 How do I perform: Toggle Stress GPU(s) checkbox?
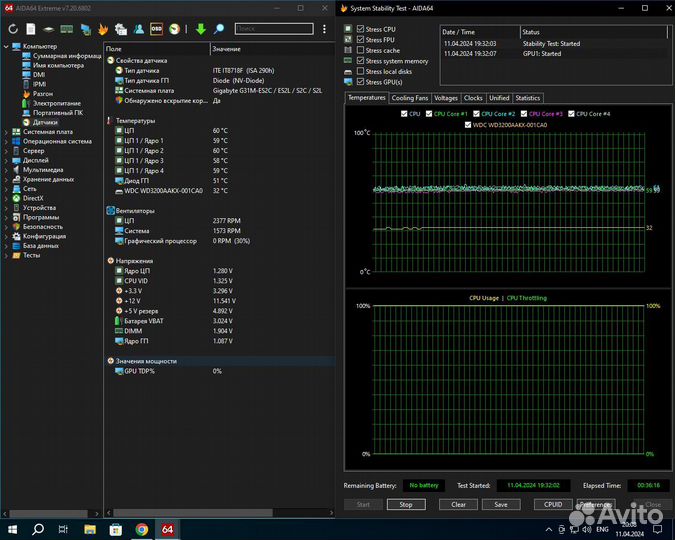coord(360,82)
